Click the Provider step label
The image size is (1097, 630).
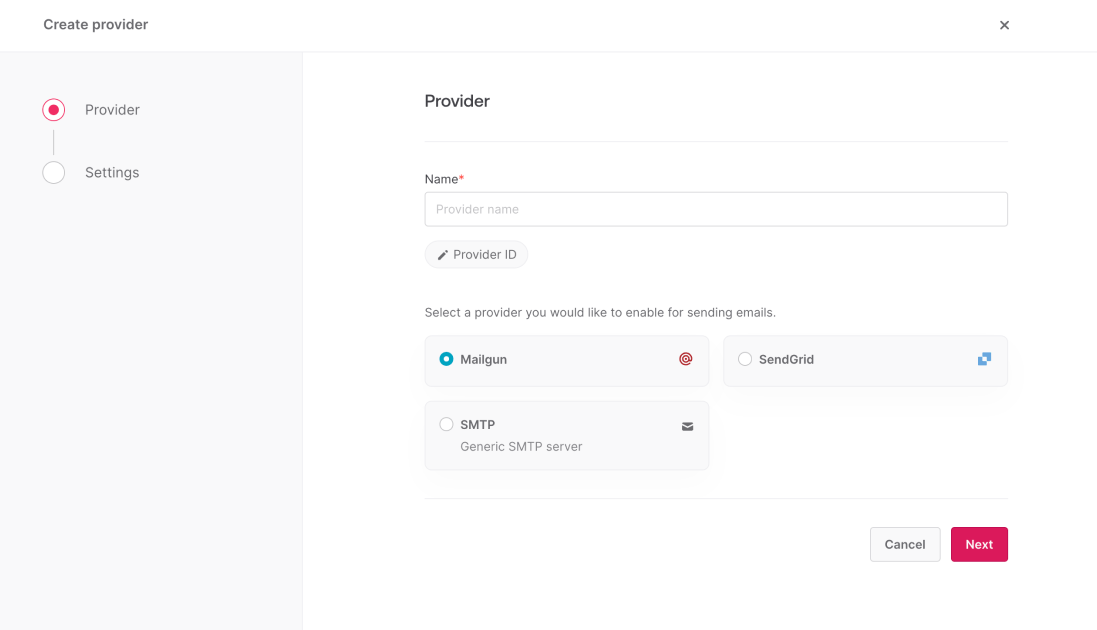112,110
